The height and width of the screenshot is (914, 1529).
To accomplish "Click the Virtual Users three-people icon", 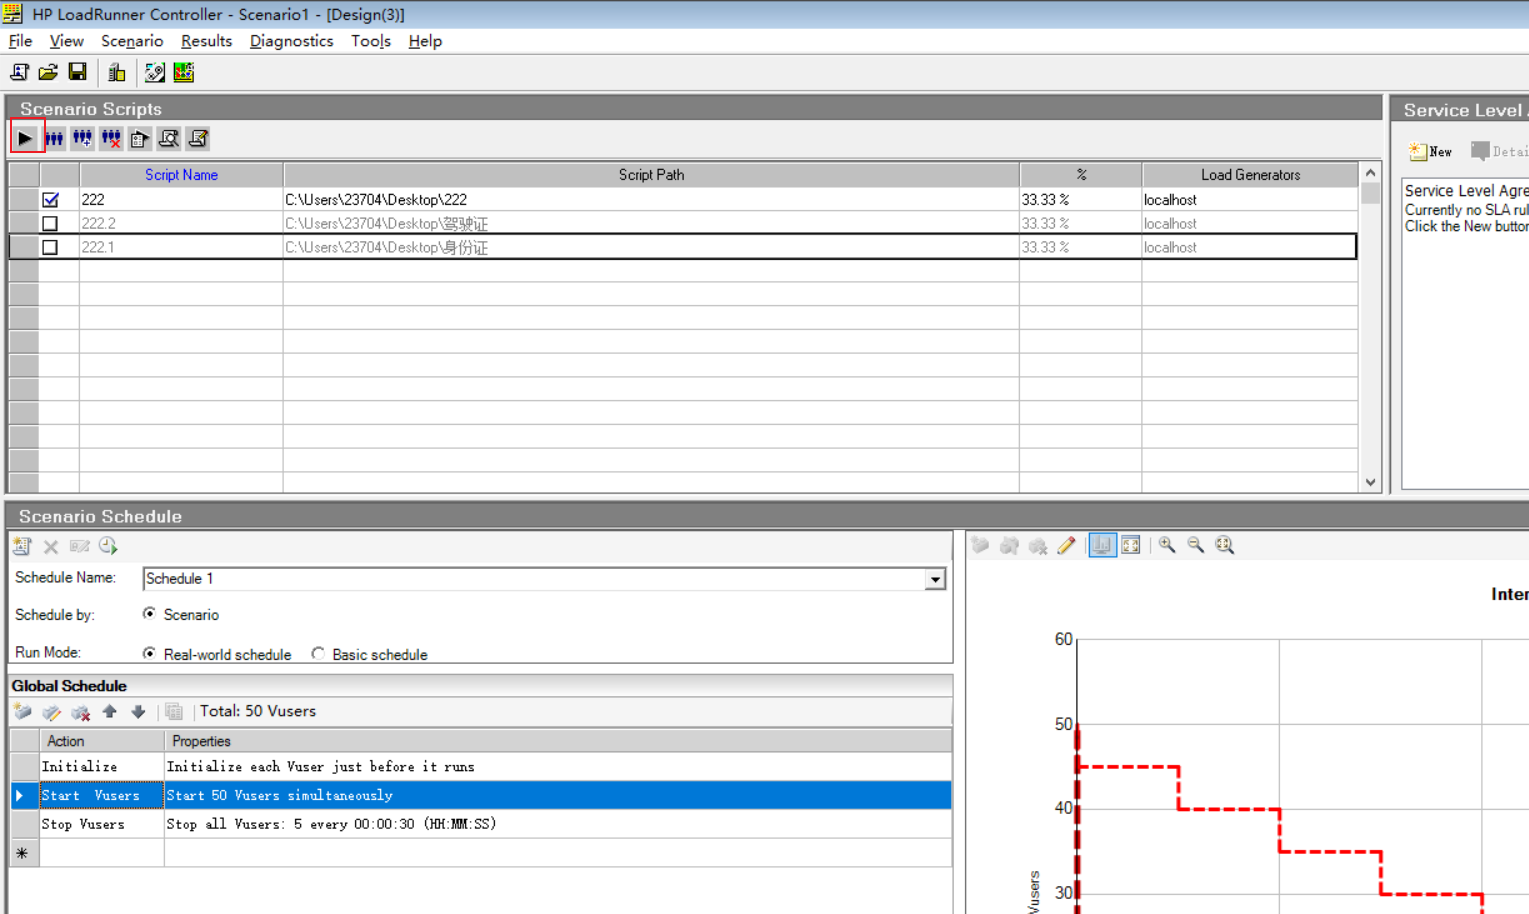I will pos(54,138).
